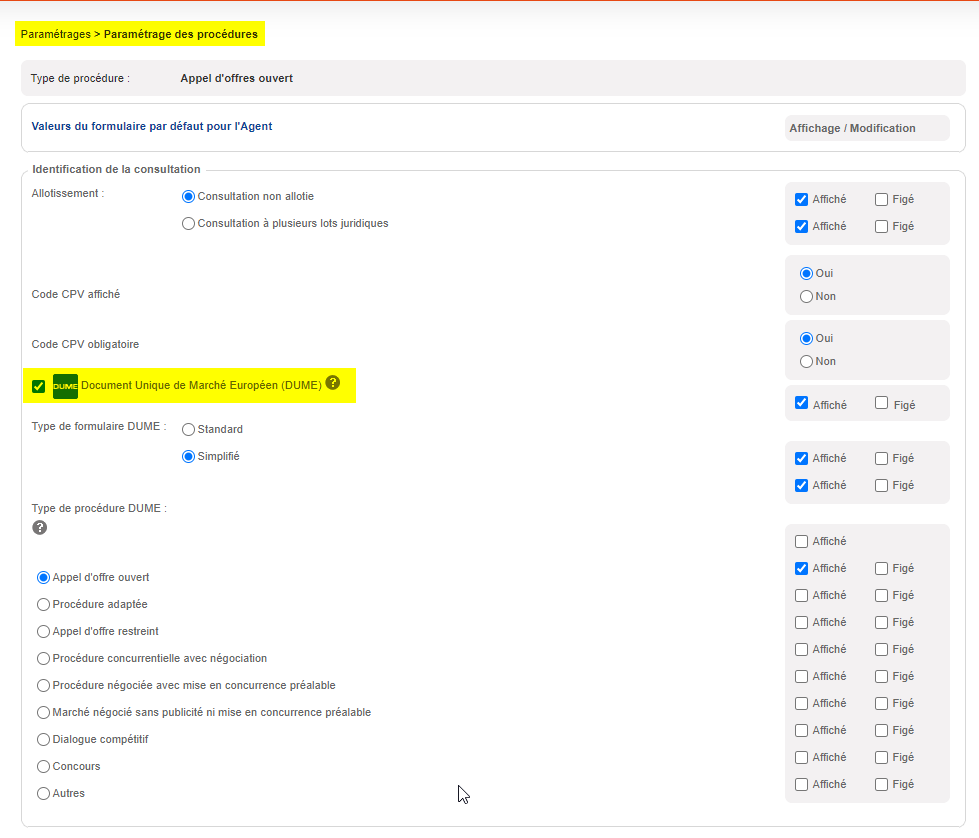Select Appel d'offre restreint radio button
This screenshot has width=979, height=838.
point(43,632)
